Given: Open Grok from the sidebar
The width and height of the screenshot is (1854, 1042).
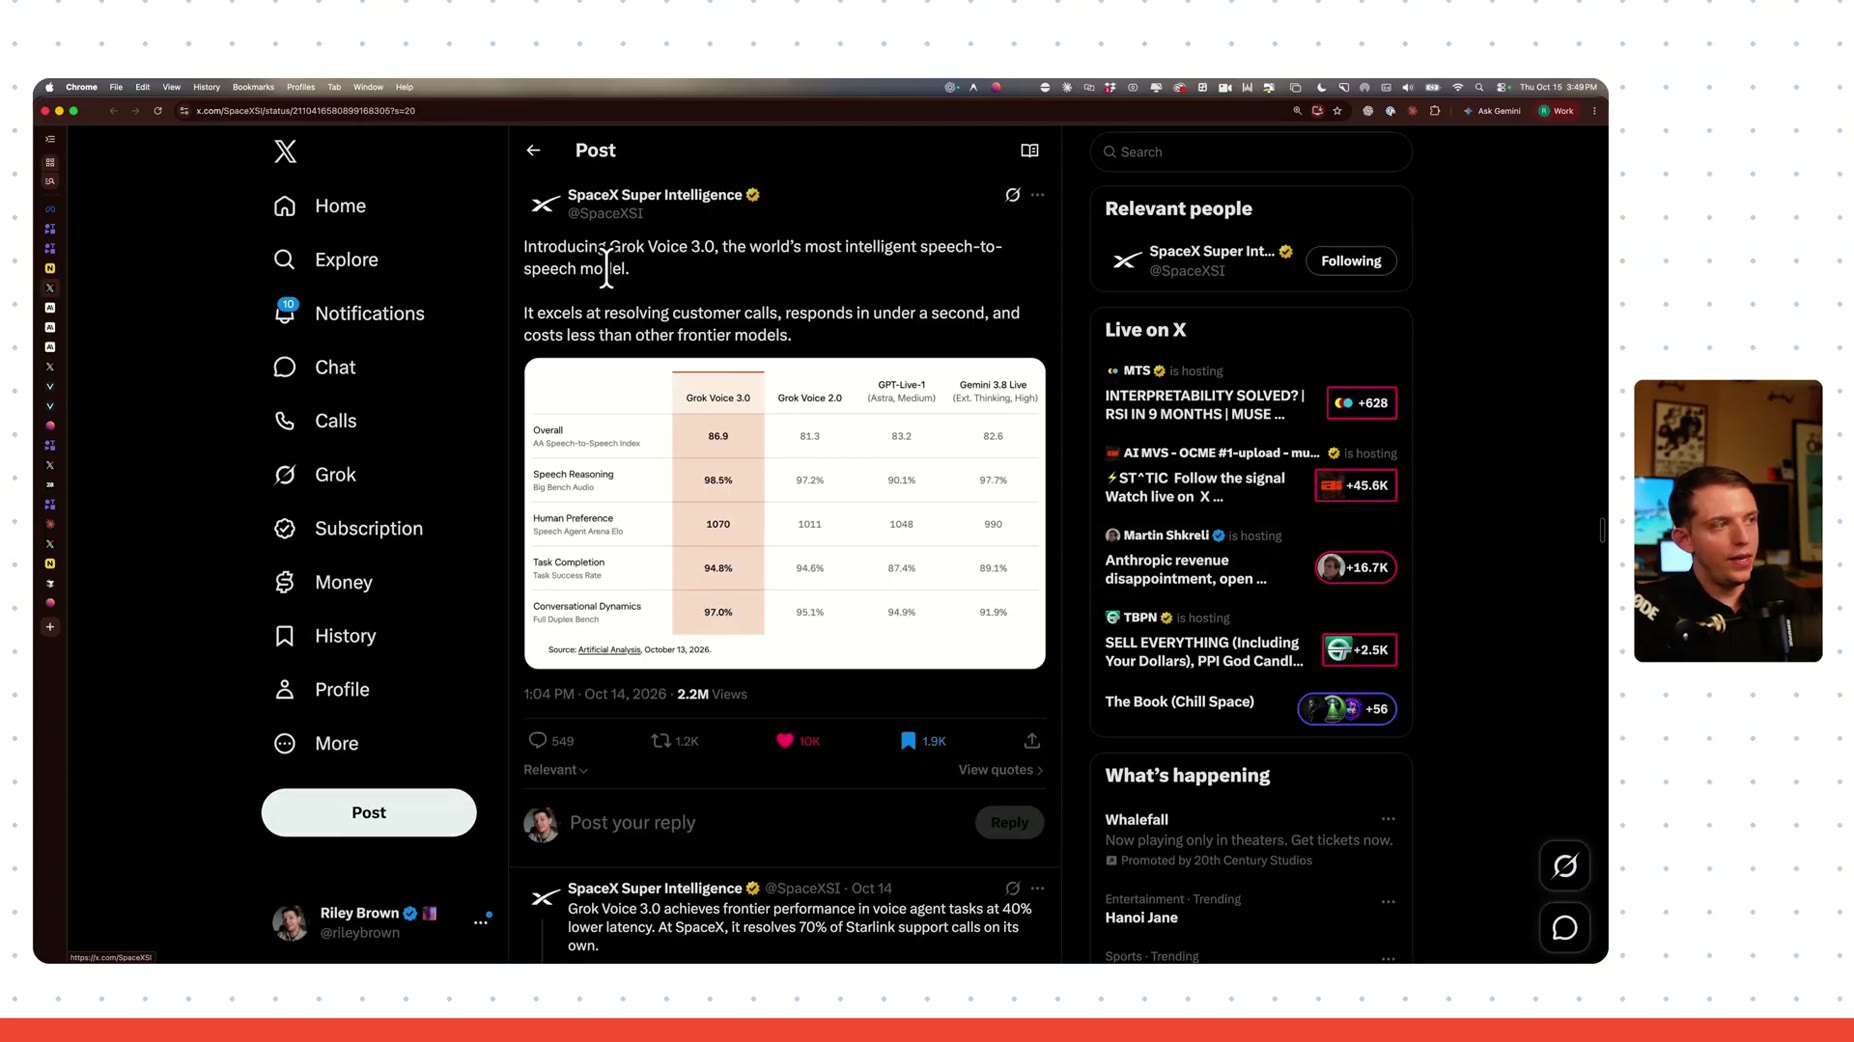Looking at the screenshot, I should tap(315, 475).
